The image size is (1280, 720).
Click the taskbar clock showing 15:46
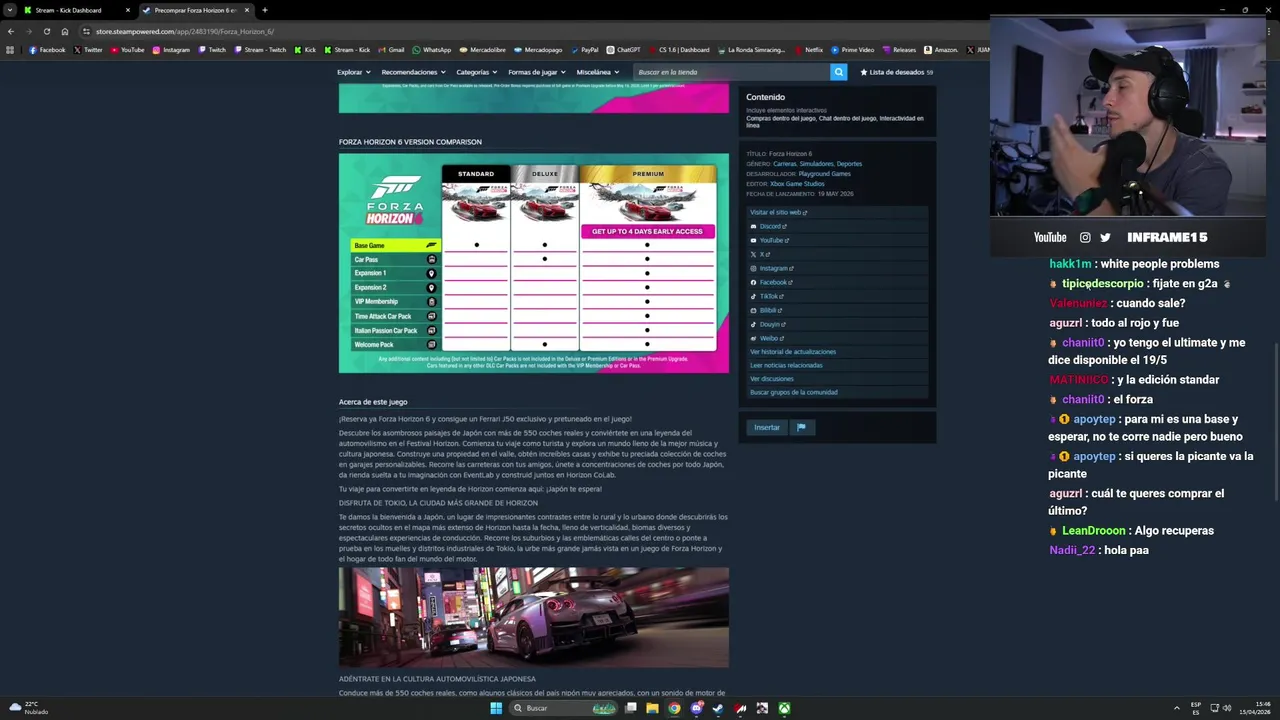(1256, 708)
